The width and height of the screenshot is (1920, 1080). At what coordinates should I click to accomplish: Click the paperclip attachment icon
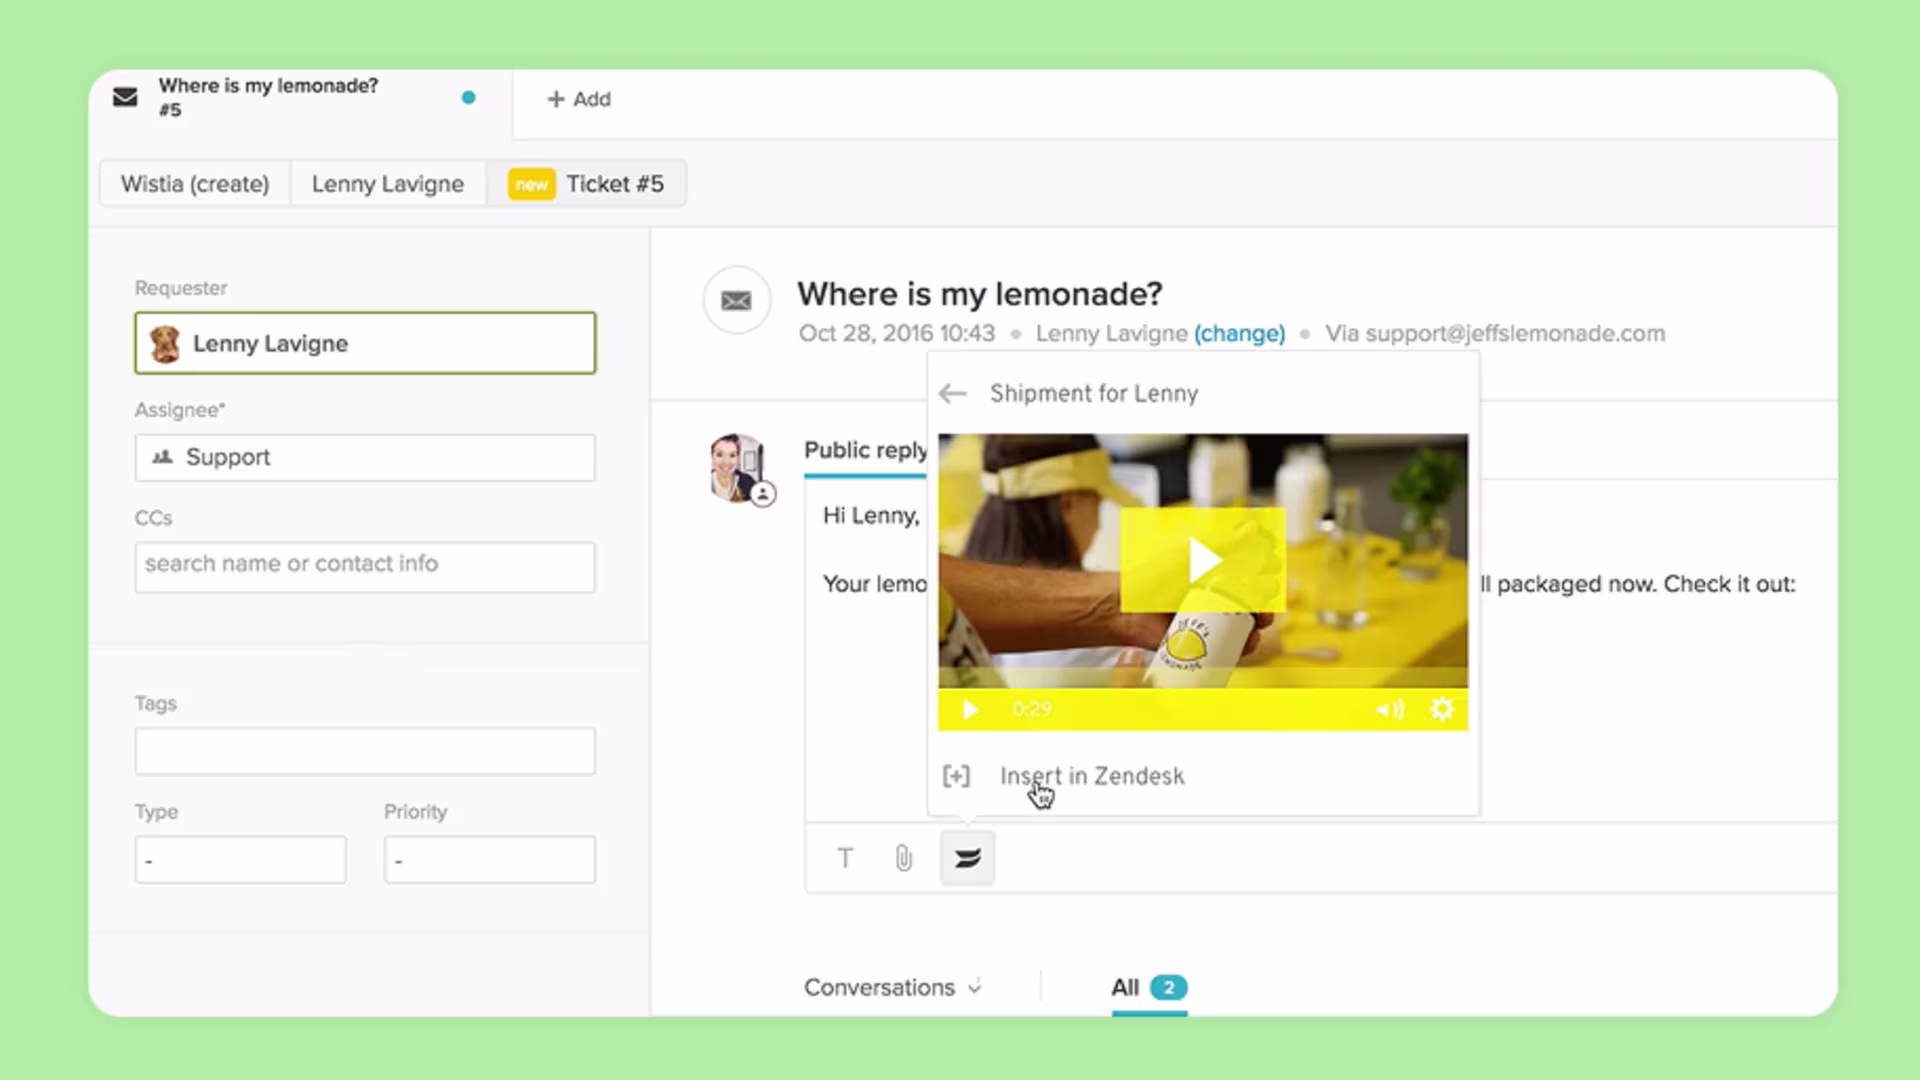[904, 858]
